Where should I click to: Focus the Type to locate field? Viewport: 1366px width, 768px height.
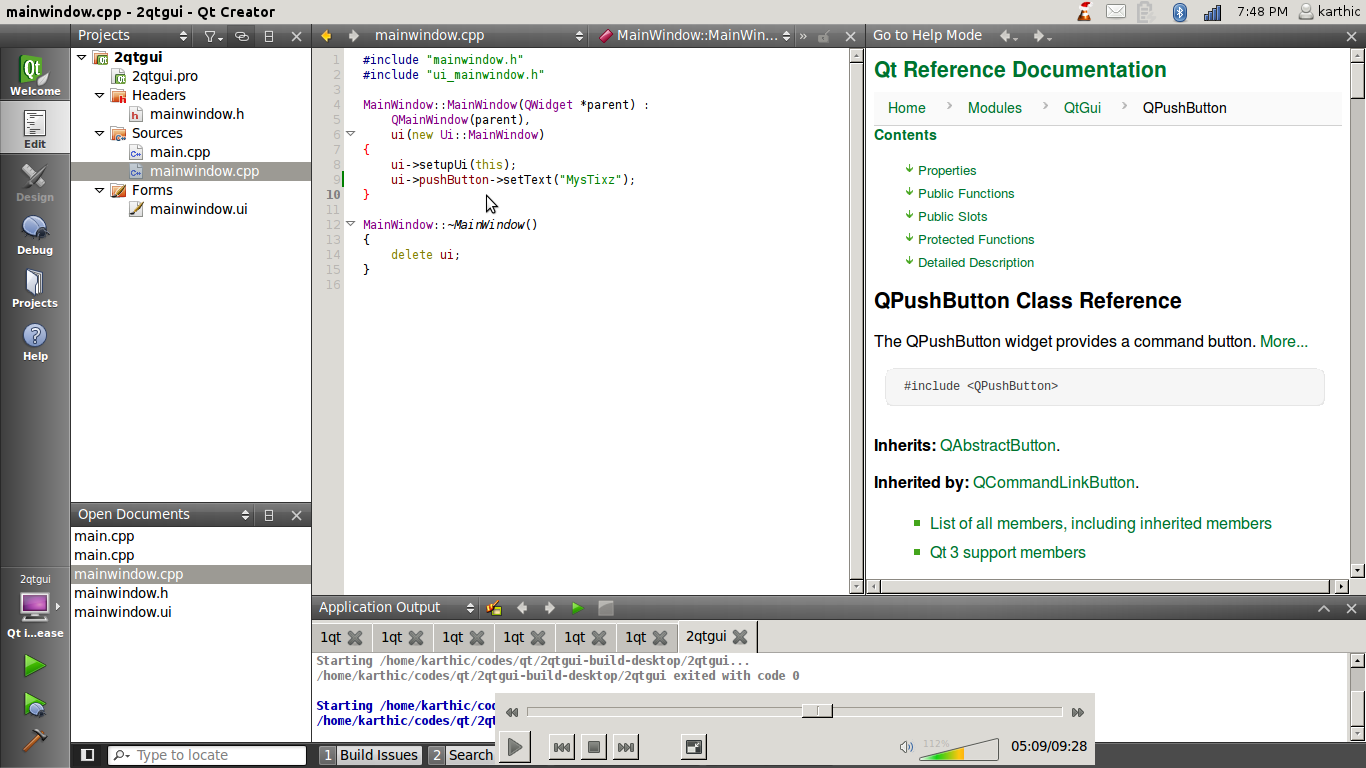coord(208,755)
